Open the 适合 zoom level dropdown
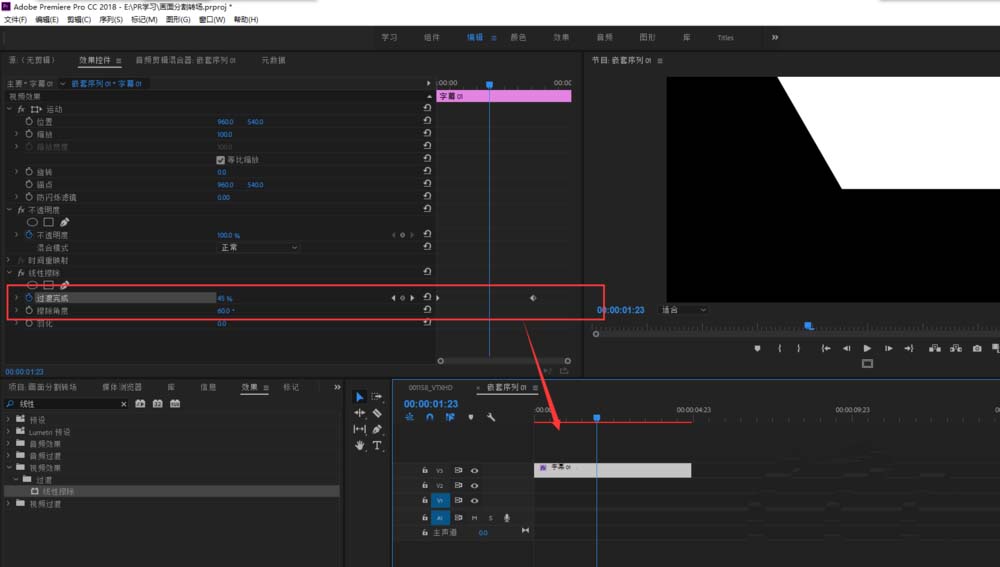Viewport: 1000px width, 567px height. (684, 310)
